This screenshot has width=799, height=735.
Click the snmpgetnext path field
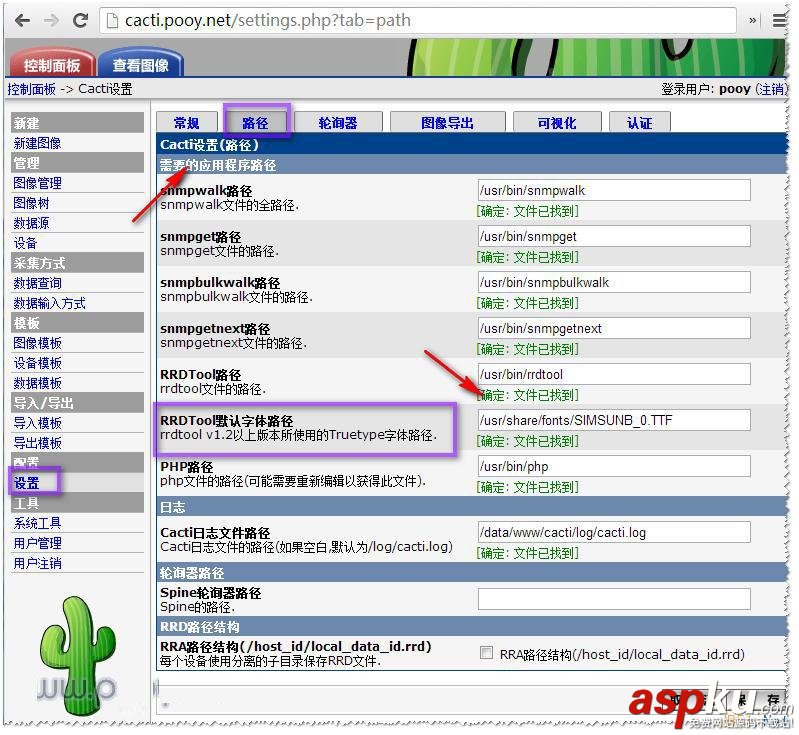pos(614,328)
